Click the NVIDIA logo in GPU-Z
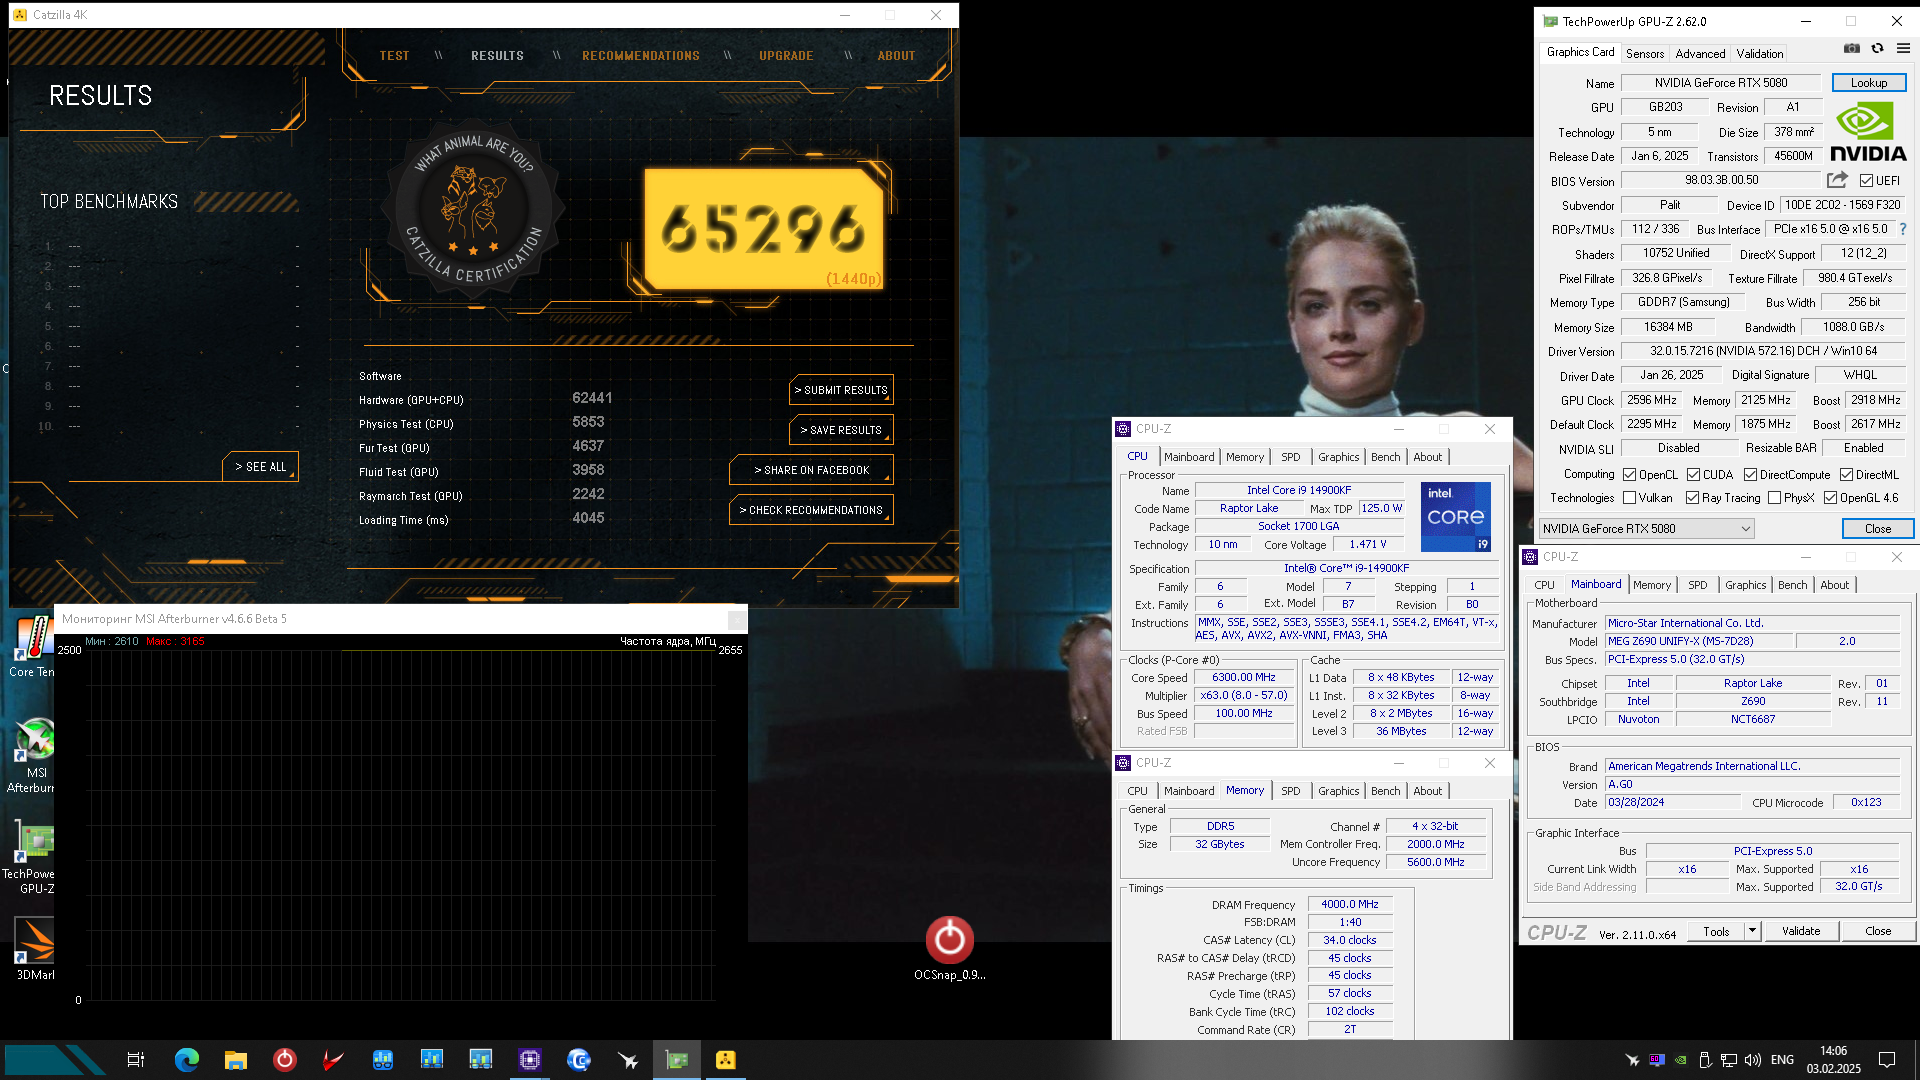Image resolution: width=1920 pixels, height=1080 pixels. click(1868, 133)
